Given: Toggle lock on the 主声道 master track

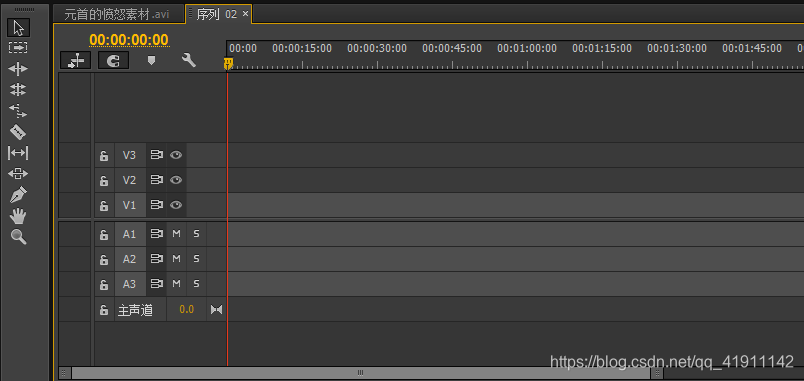Looking at the screenshot, I should (104, 310).
